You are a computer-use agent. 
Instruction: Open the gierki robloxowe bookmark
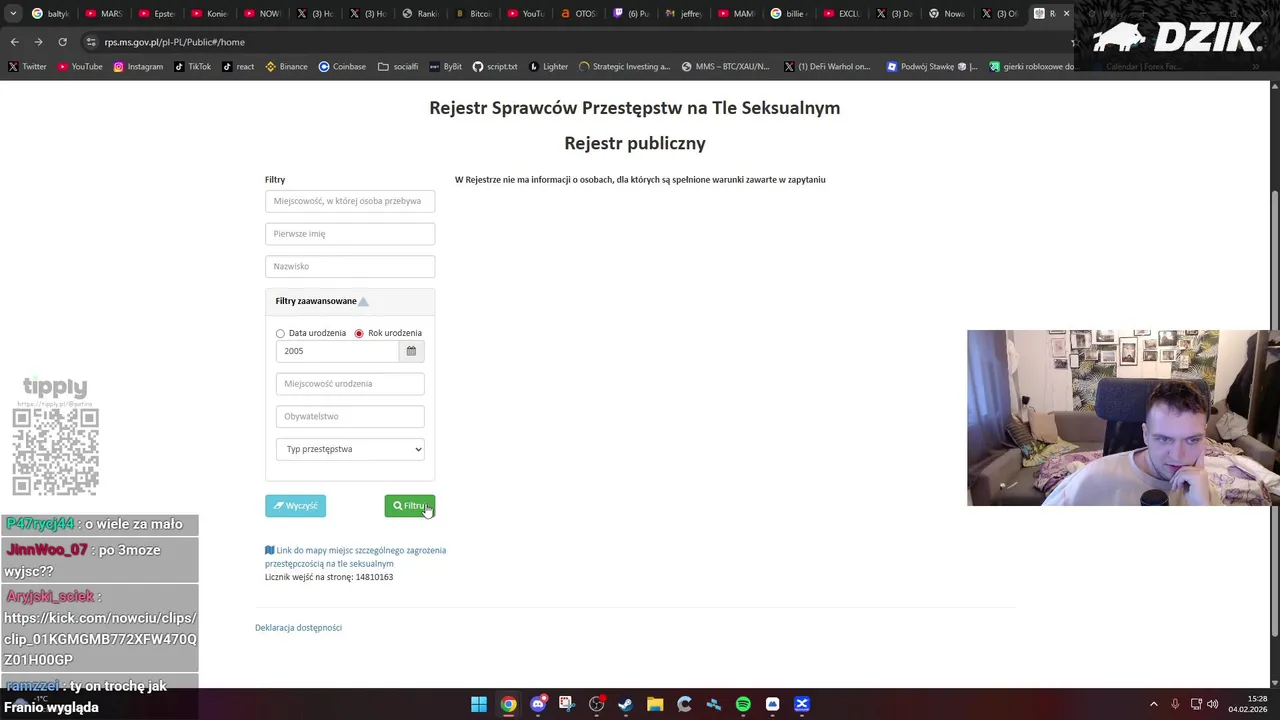[1031, 67]
